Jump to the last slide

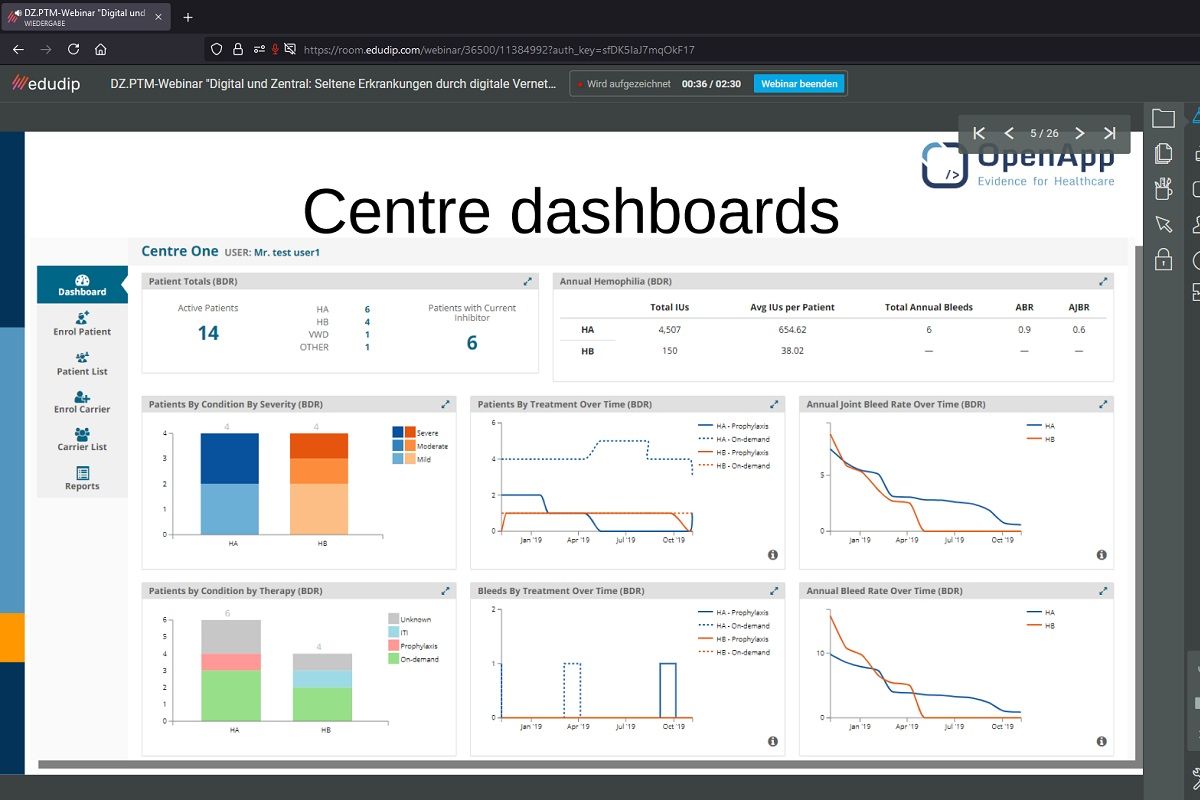tap(1109, 133)
